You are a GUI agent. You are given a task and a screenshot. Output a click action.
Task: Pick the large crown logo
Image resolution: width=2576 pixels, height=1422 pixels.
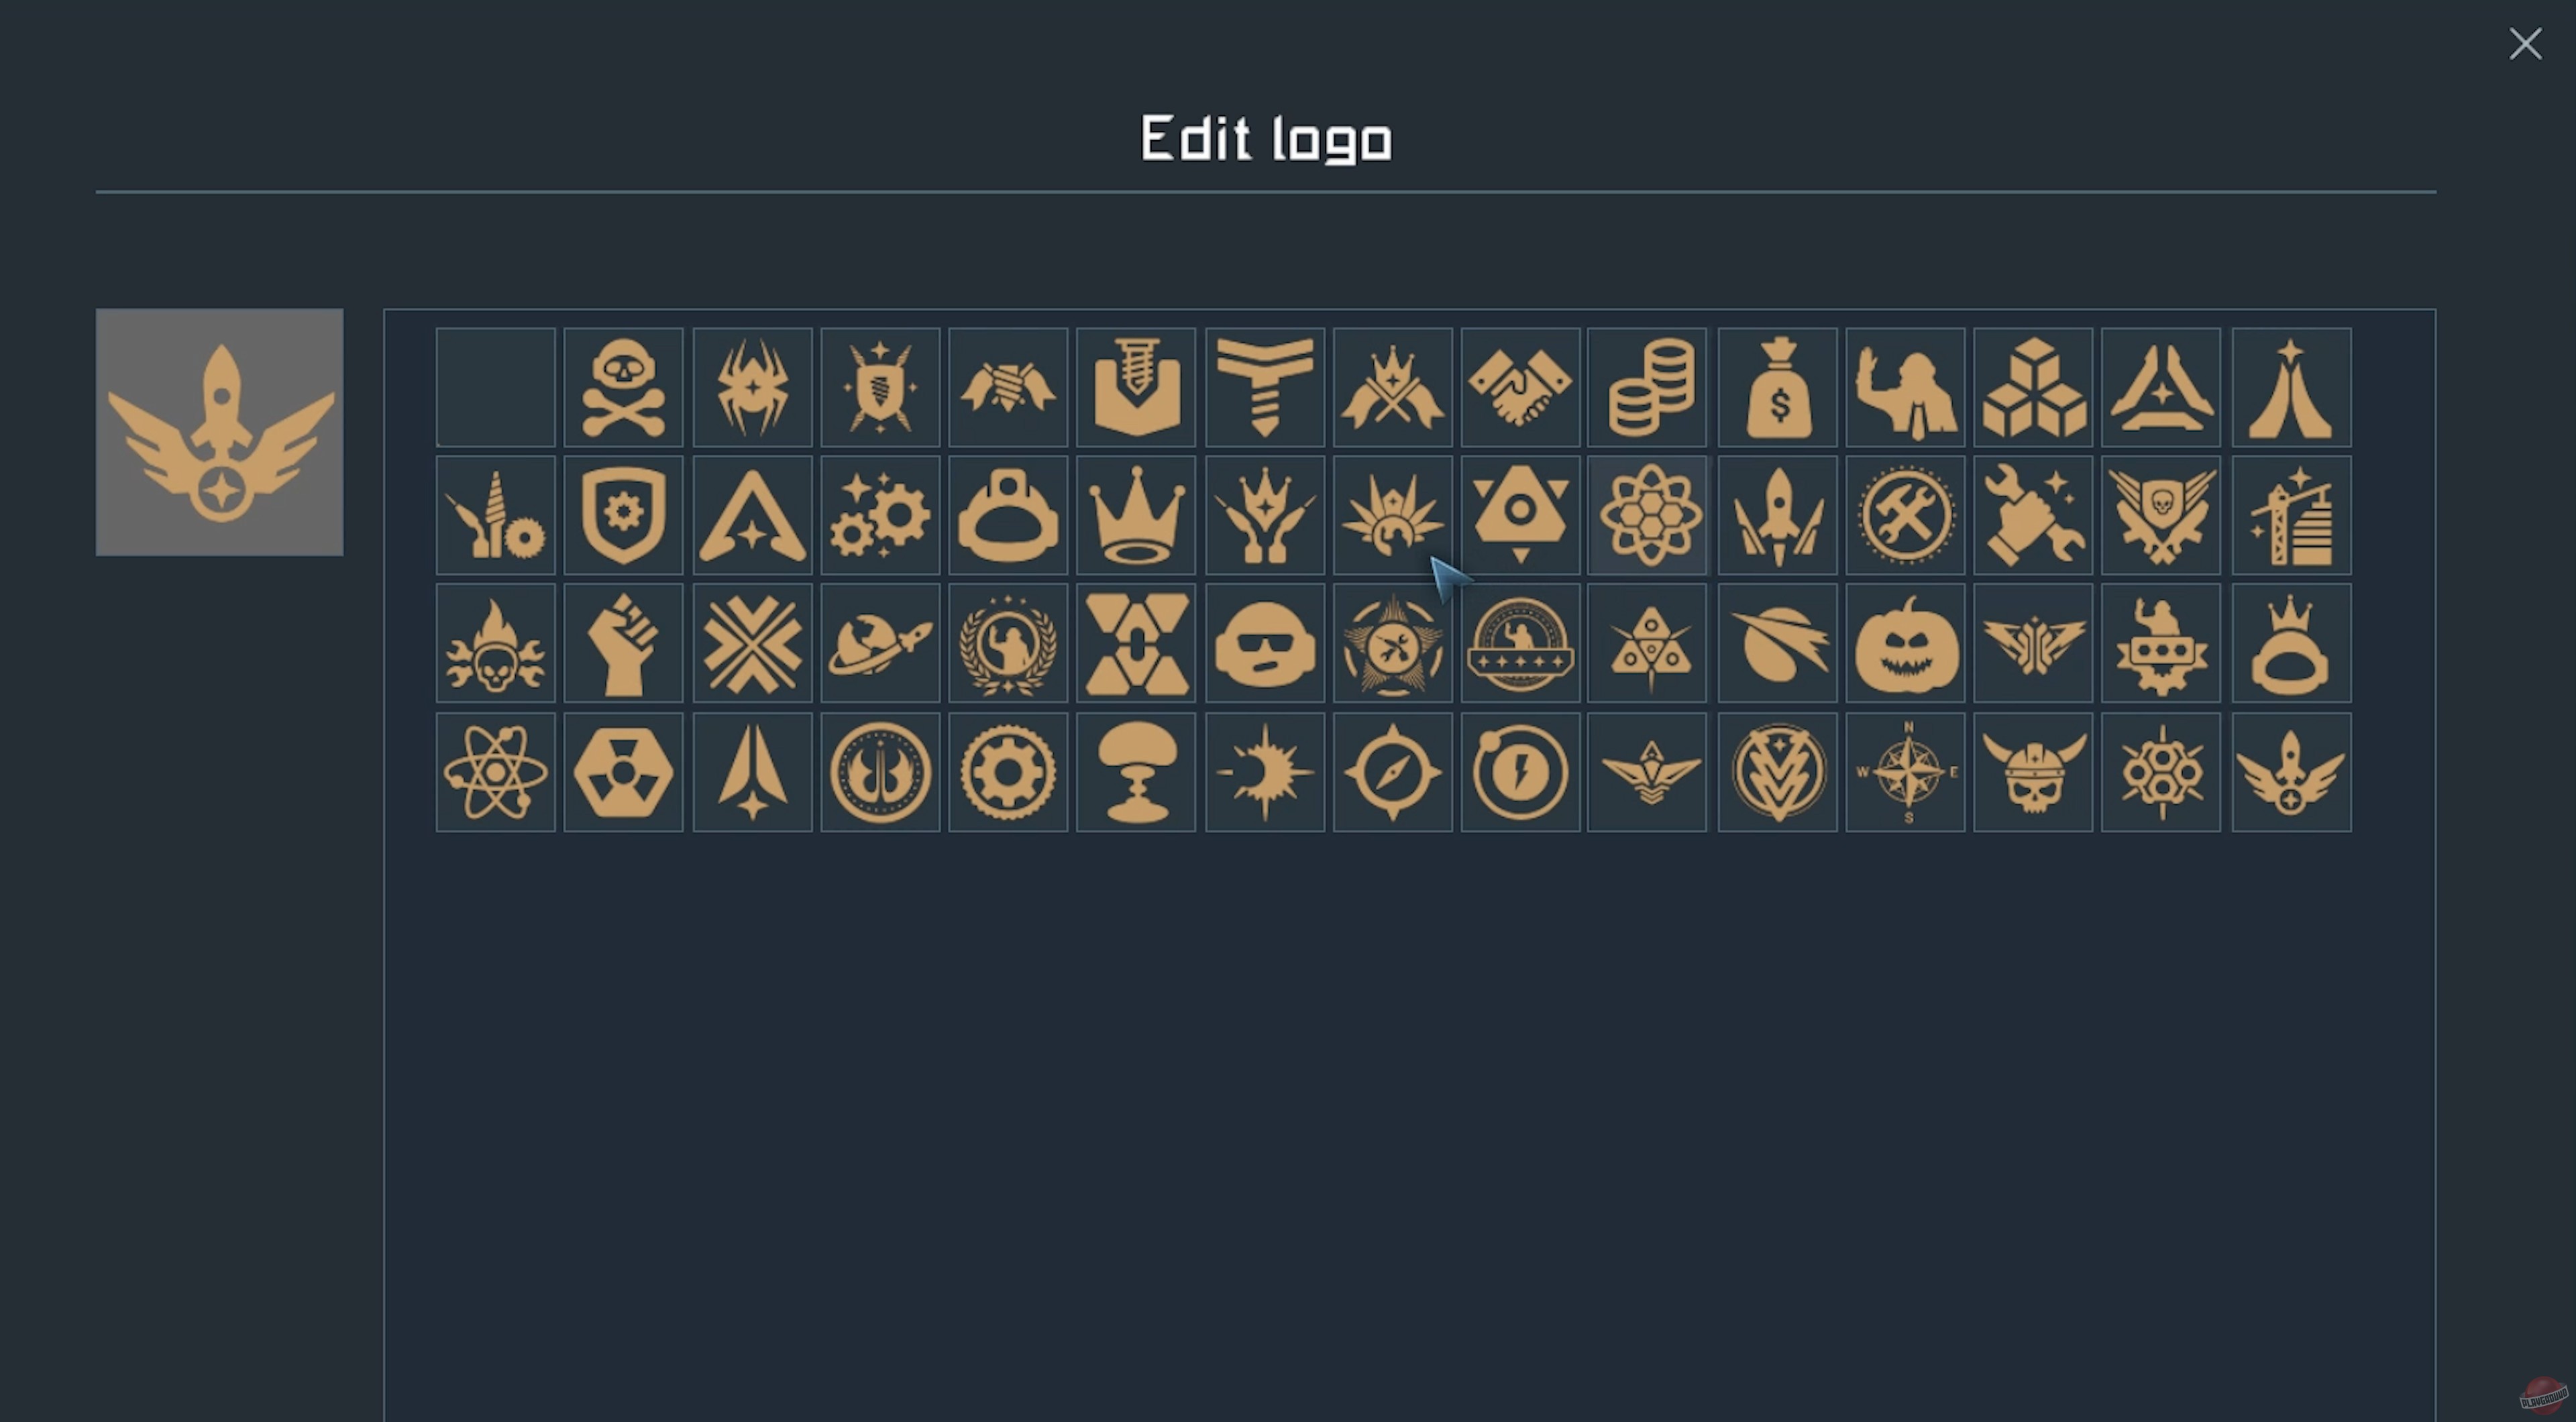tap(1135, 515)
